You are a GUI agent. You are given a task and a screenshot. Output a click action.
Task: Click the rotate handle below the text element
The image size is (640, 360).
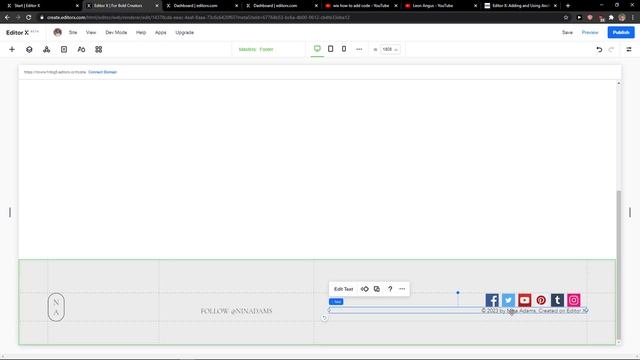324,318
